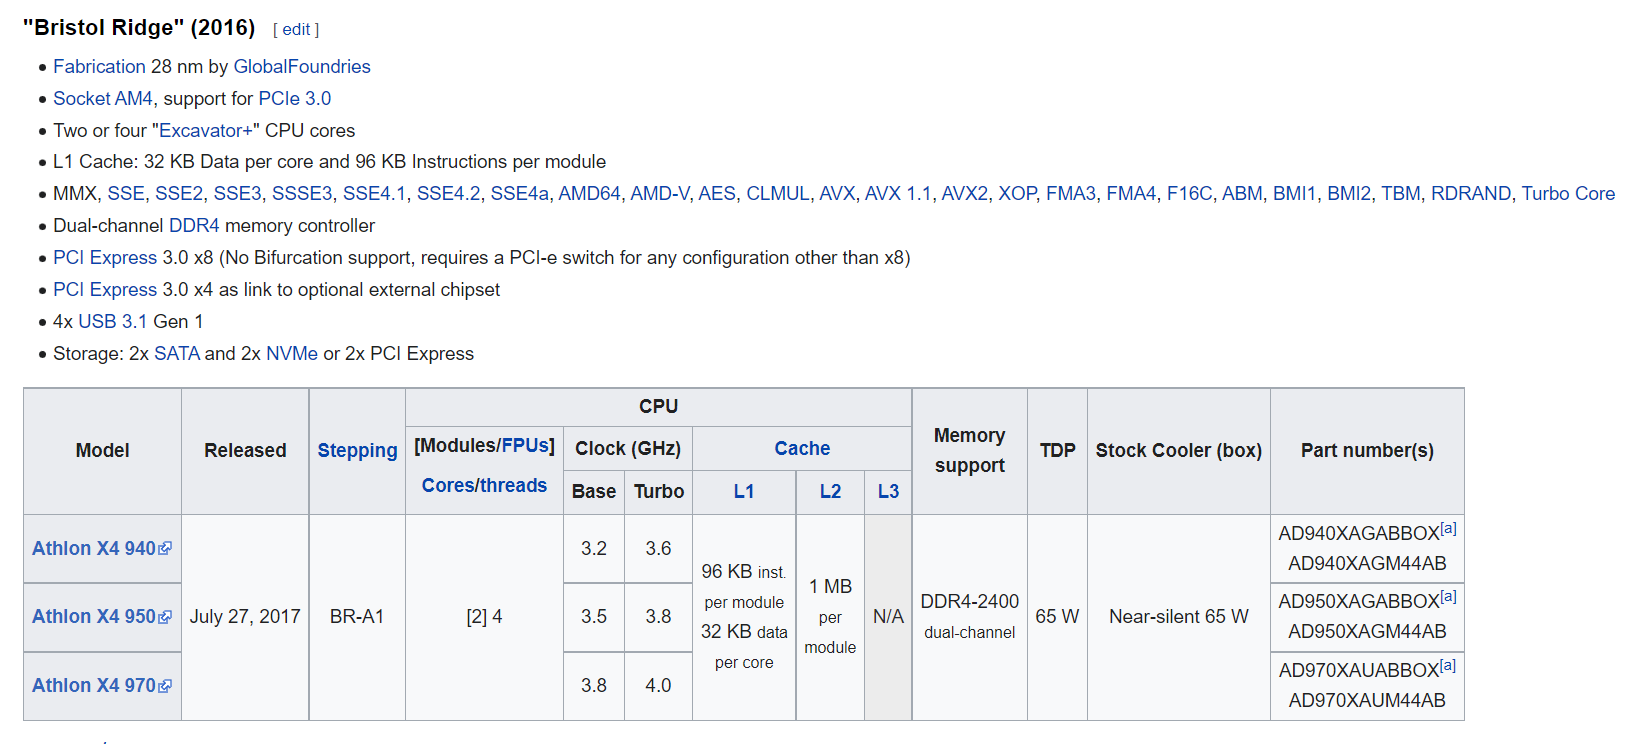Open the external link icon beside Athlon X4 950
The height and width of the screenshot is (744, 1629).
(165, 617)
